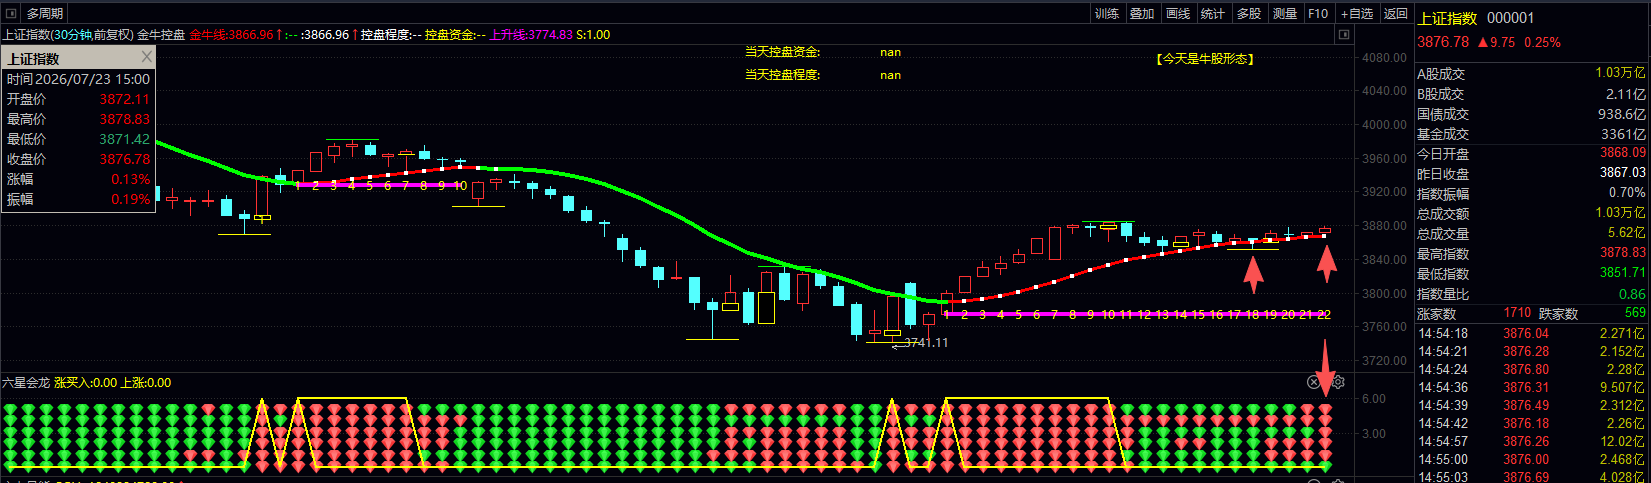This screenshot has height=483, width=1651.
Task: Open the 多周期 multi-period tab
Action: point(45,13)
